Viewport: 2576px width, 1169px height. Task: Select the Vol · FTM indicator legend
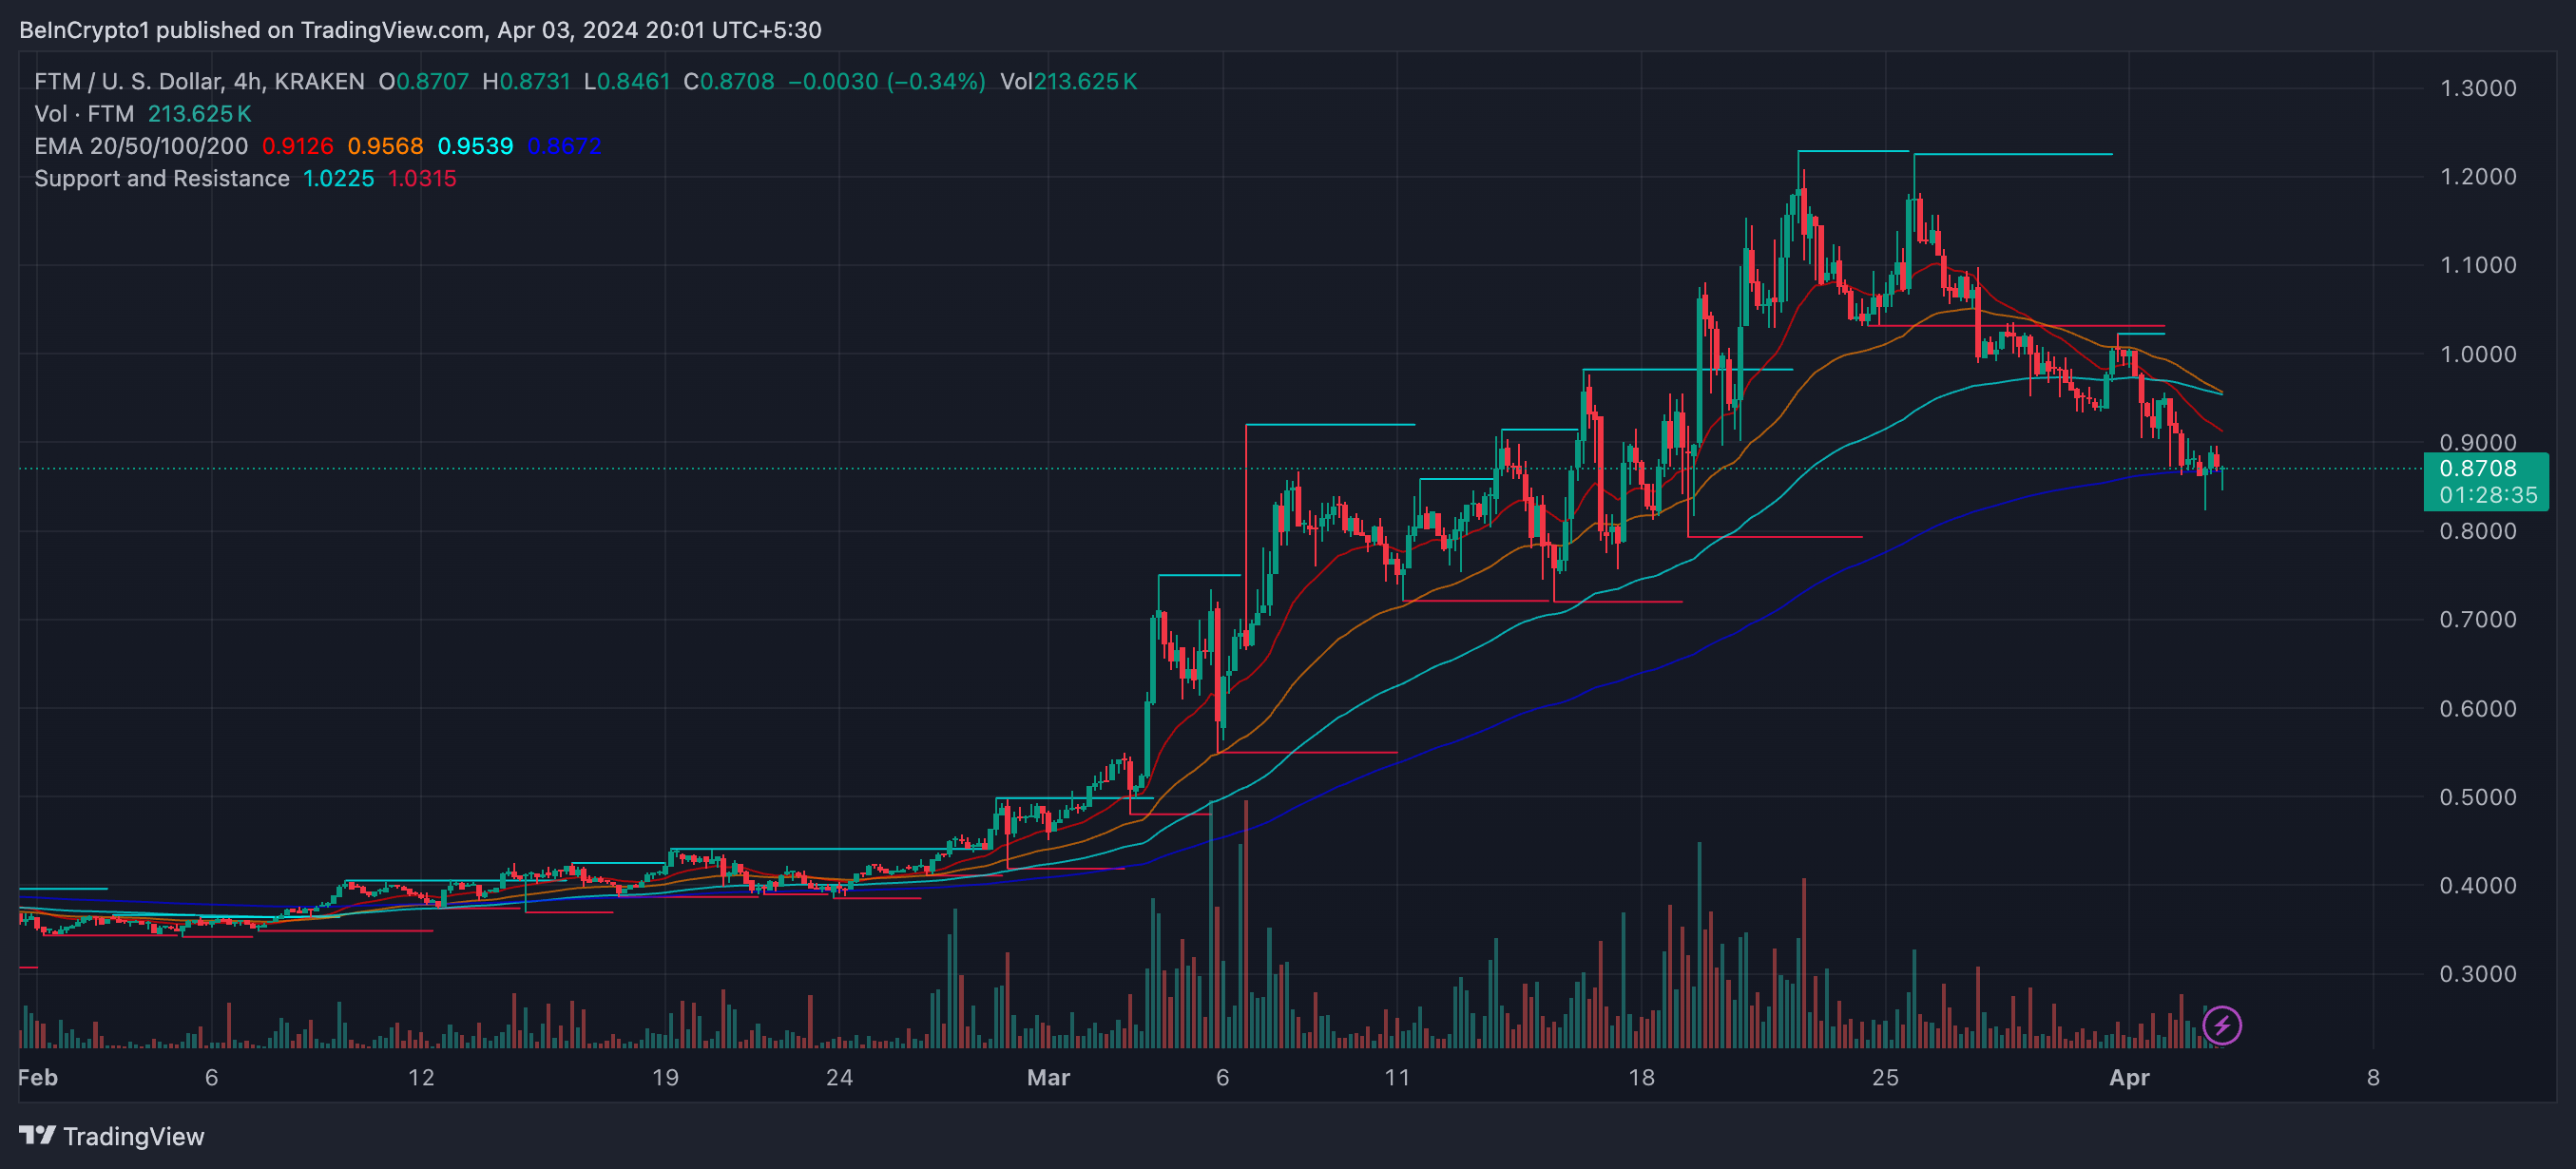pyautogui.click(x=84, y=114)
